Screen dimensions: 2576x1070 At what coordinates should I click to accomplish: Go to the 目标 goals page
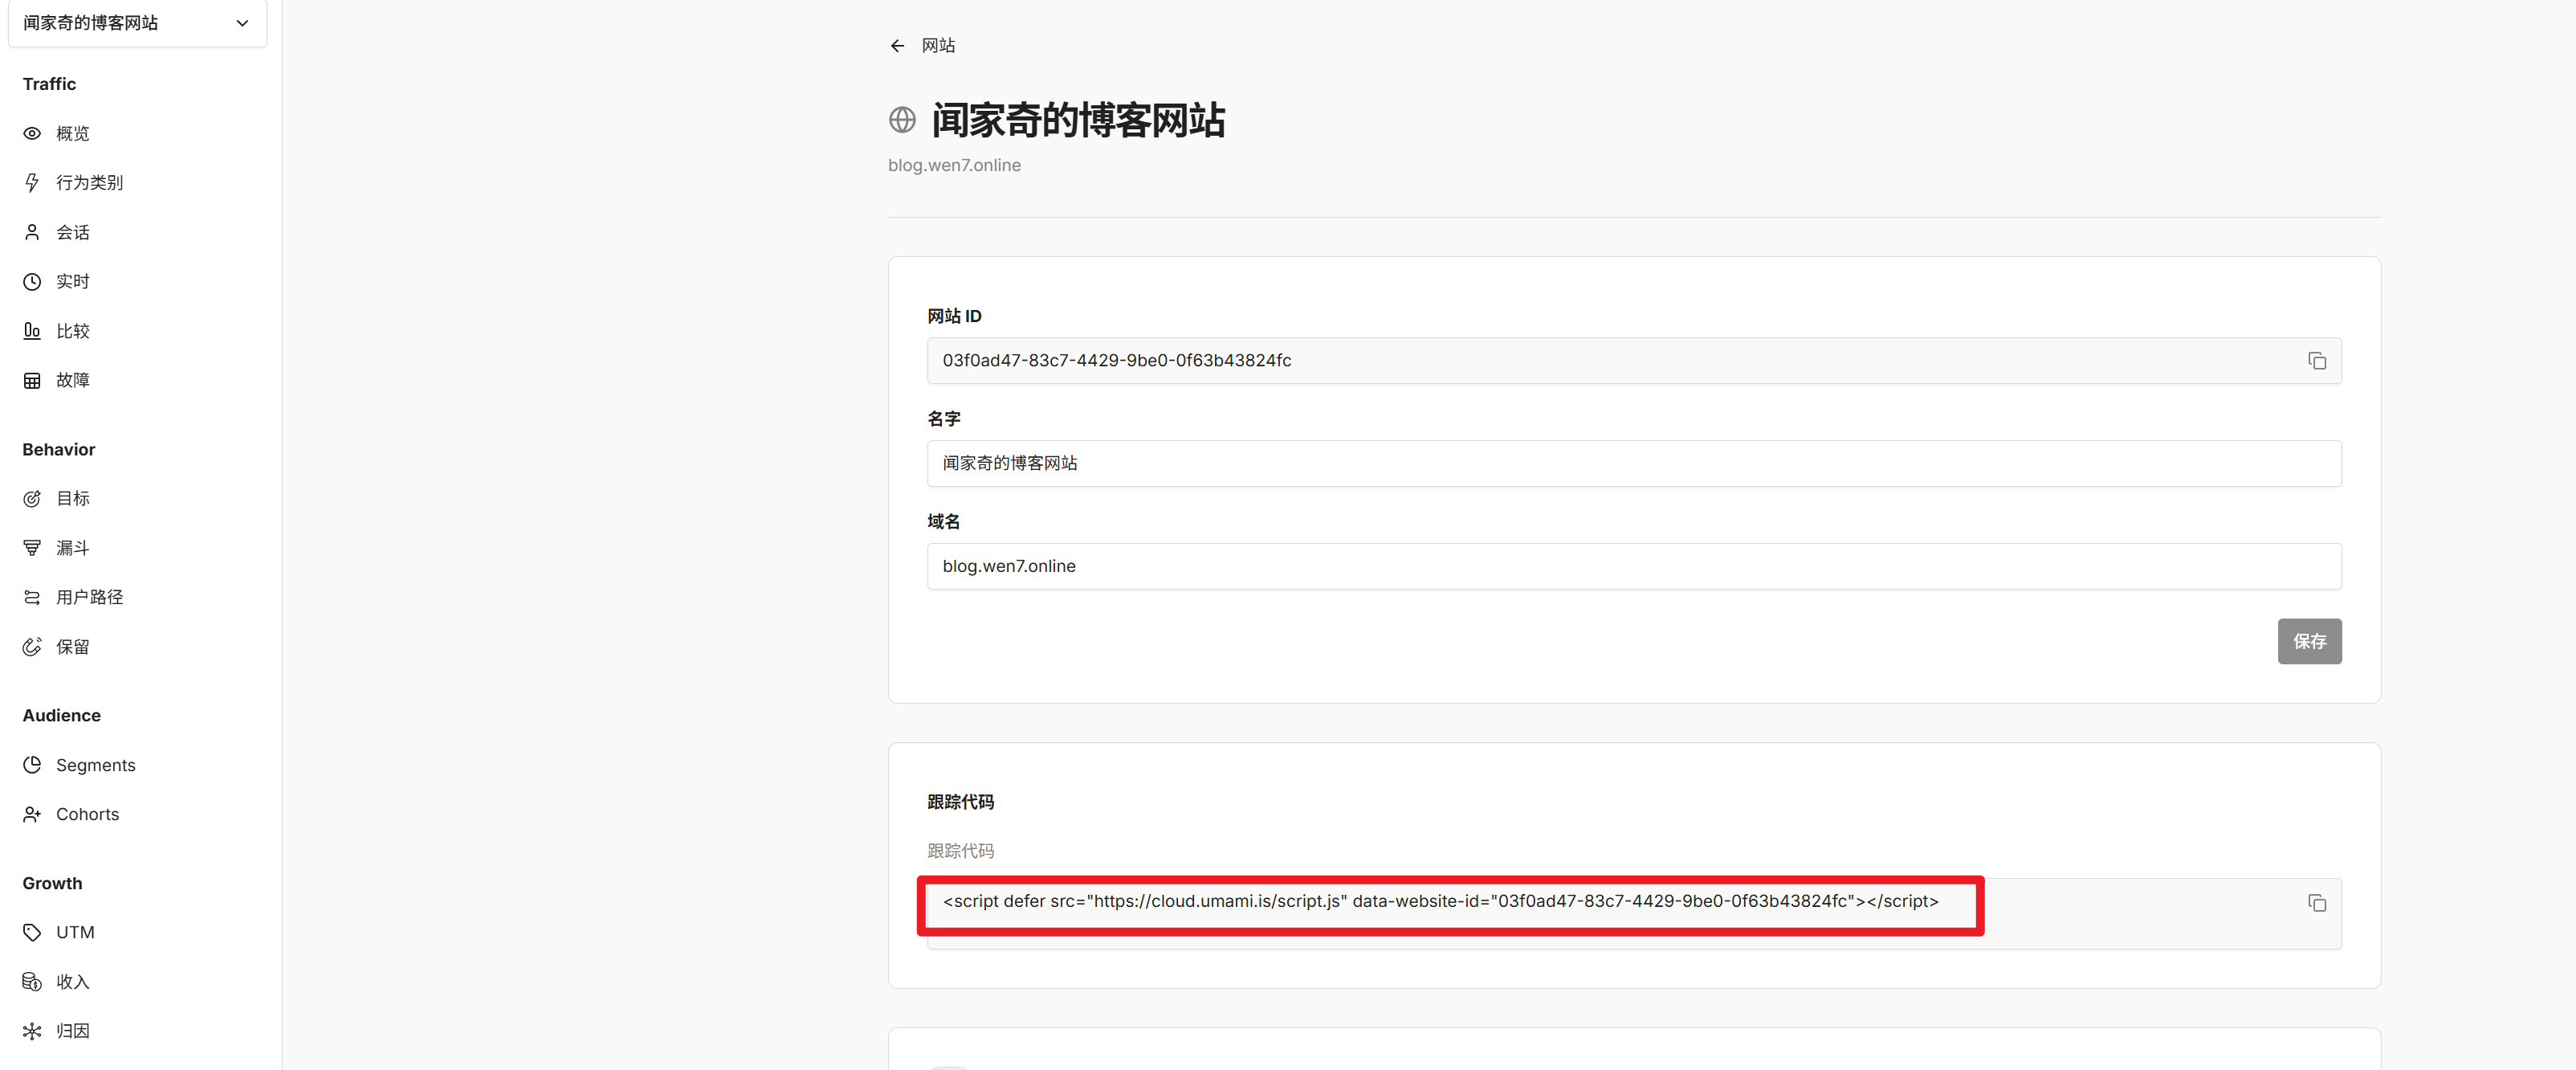point(72,498)
